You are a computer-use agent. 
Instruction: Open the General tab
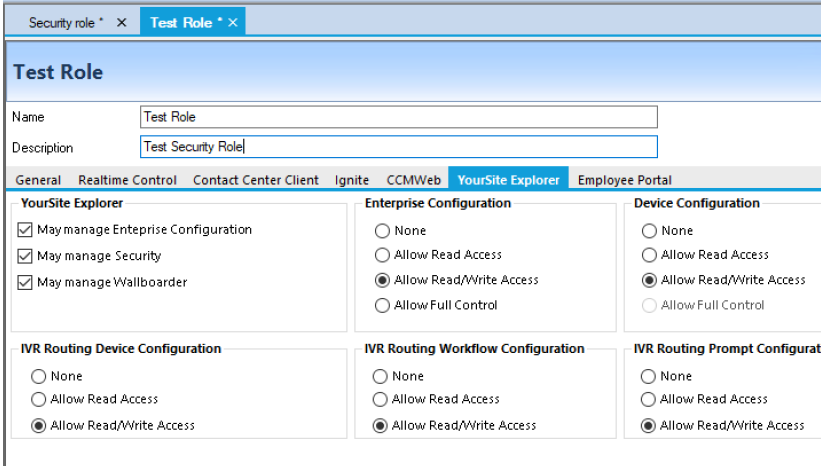point(38,180)
